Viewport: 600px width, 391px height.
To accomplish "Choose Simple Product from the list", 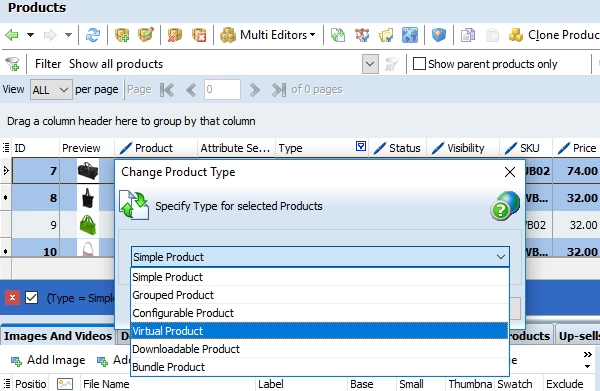I will 320,277.
